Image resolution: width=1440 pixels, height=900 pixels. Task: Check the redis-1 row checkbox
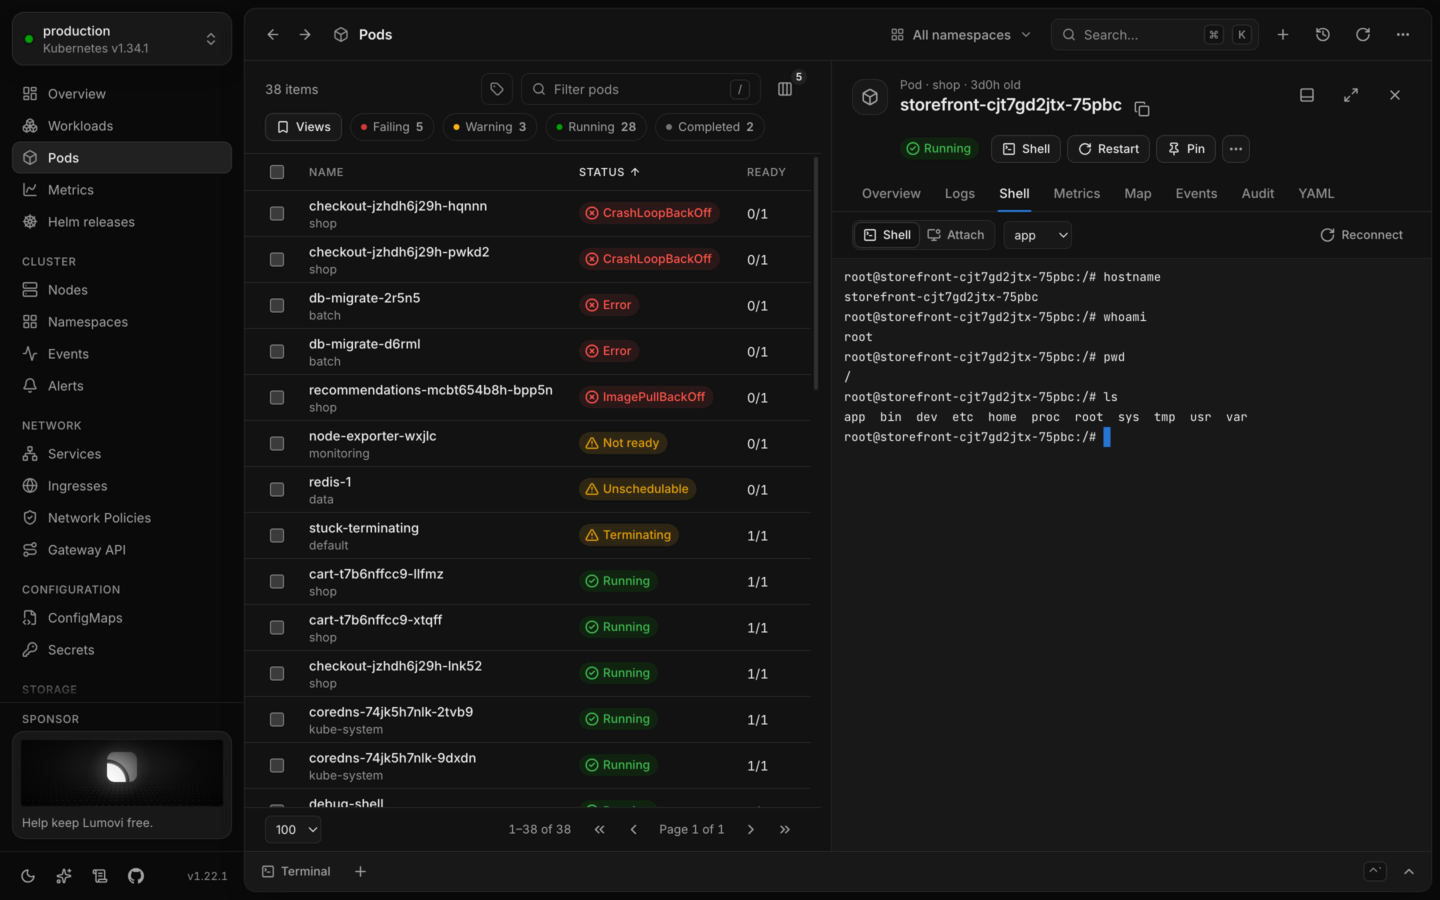[x=277, y=489]
